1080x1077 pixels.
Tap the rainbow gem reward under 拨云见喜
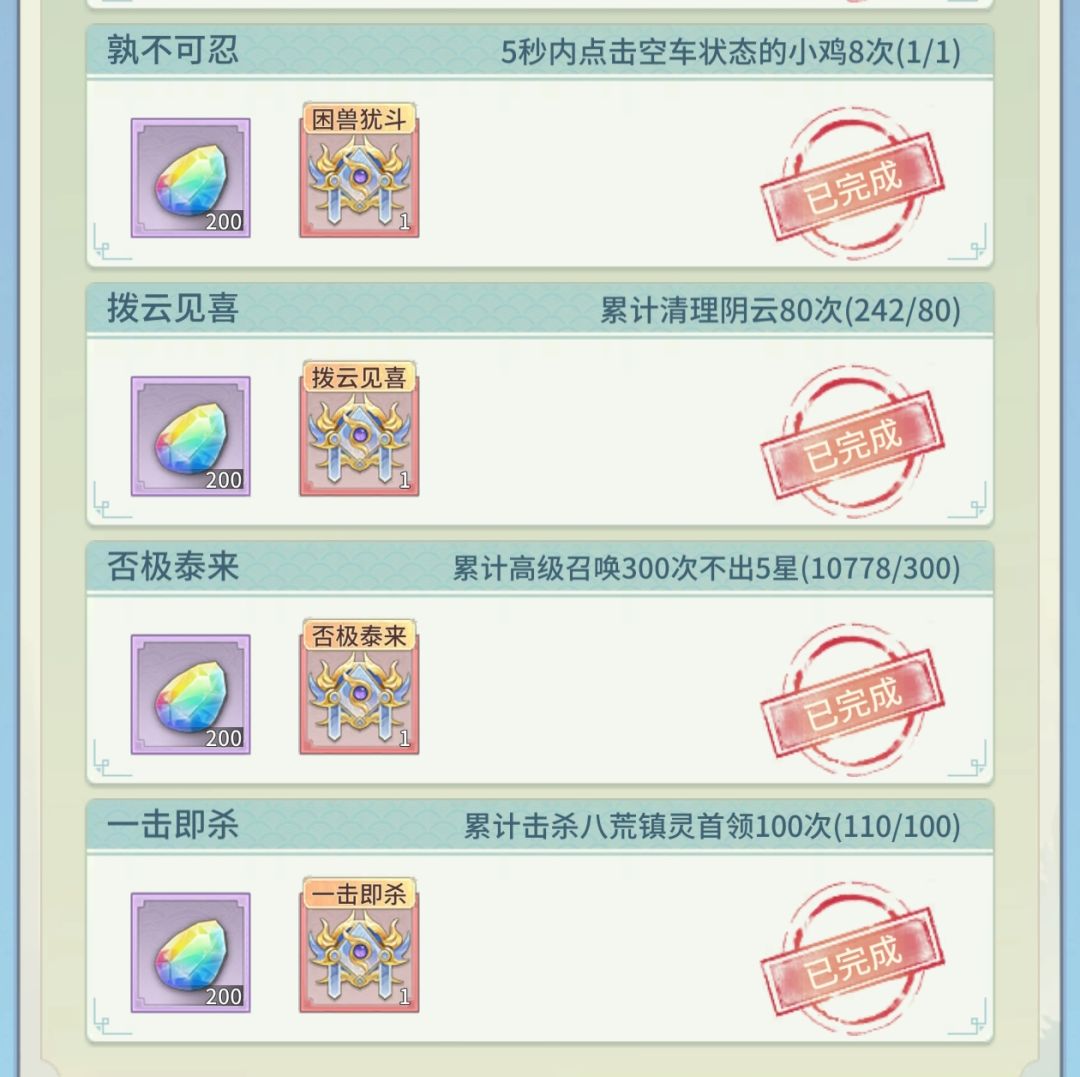[191, 436]
